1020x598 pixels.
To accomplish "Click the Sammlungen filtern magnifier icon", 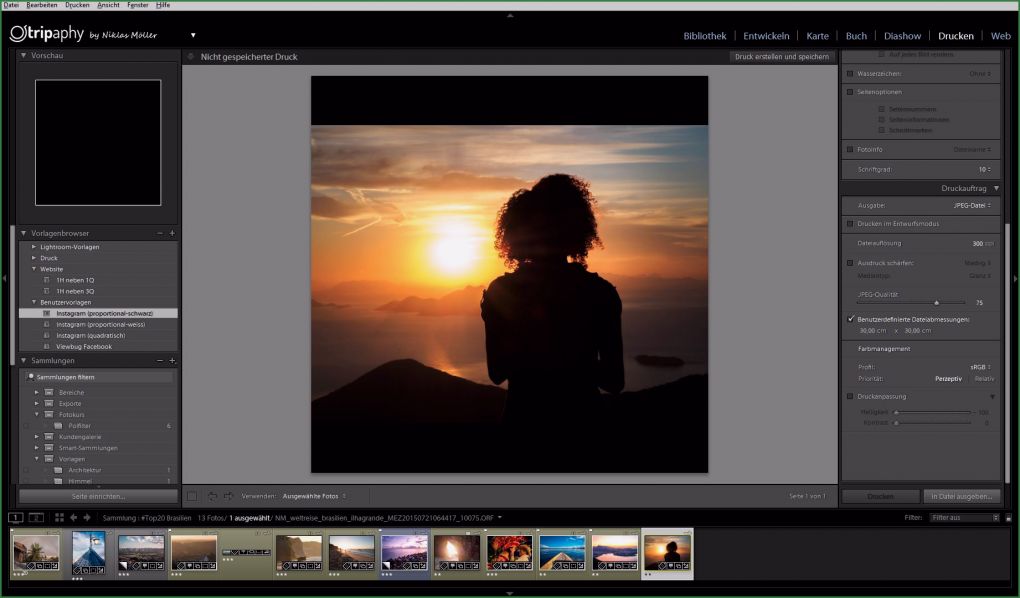I will coord(31,376).
